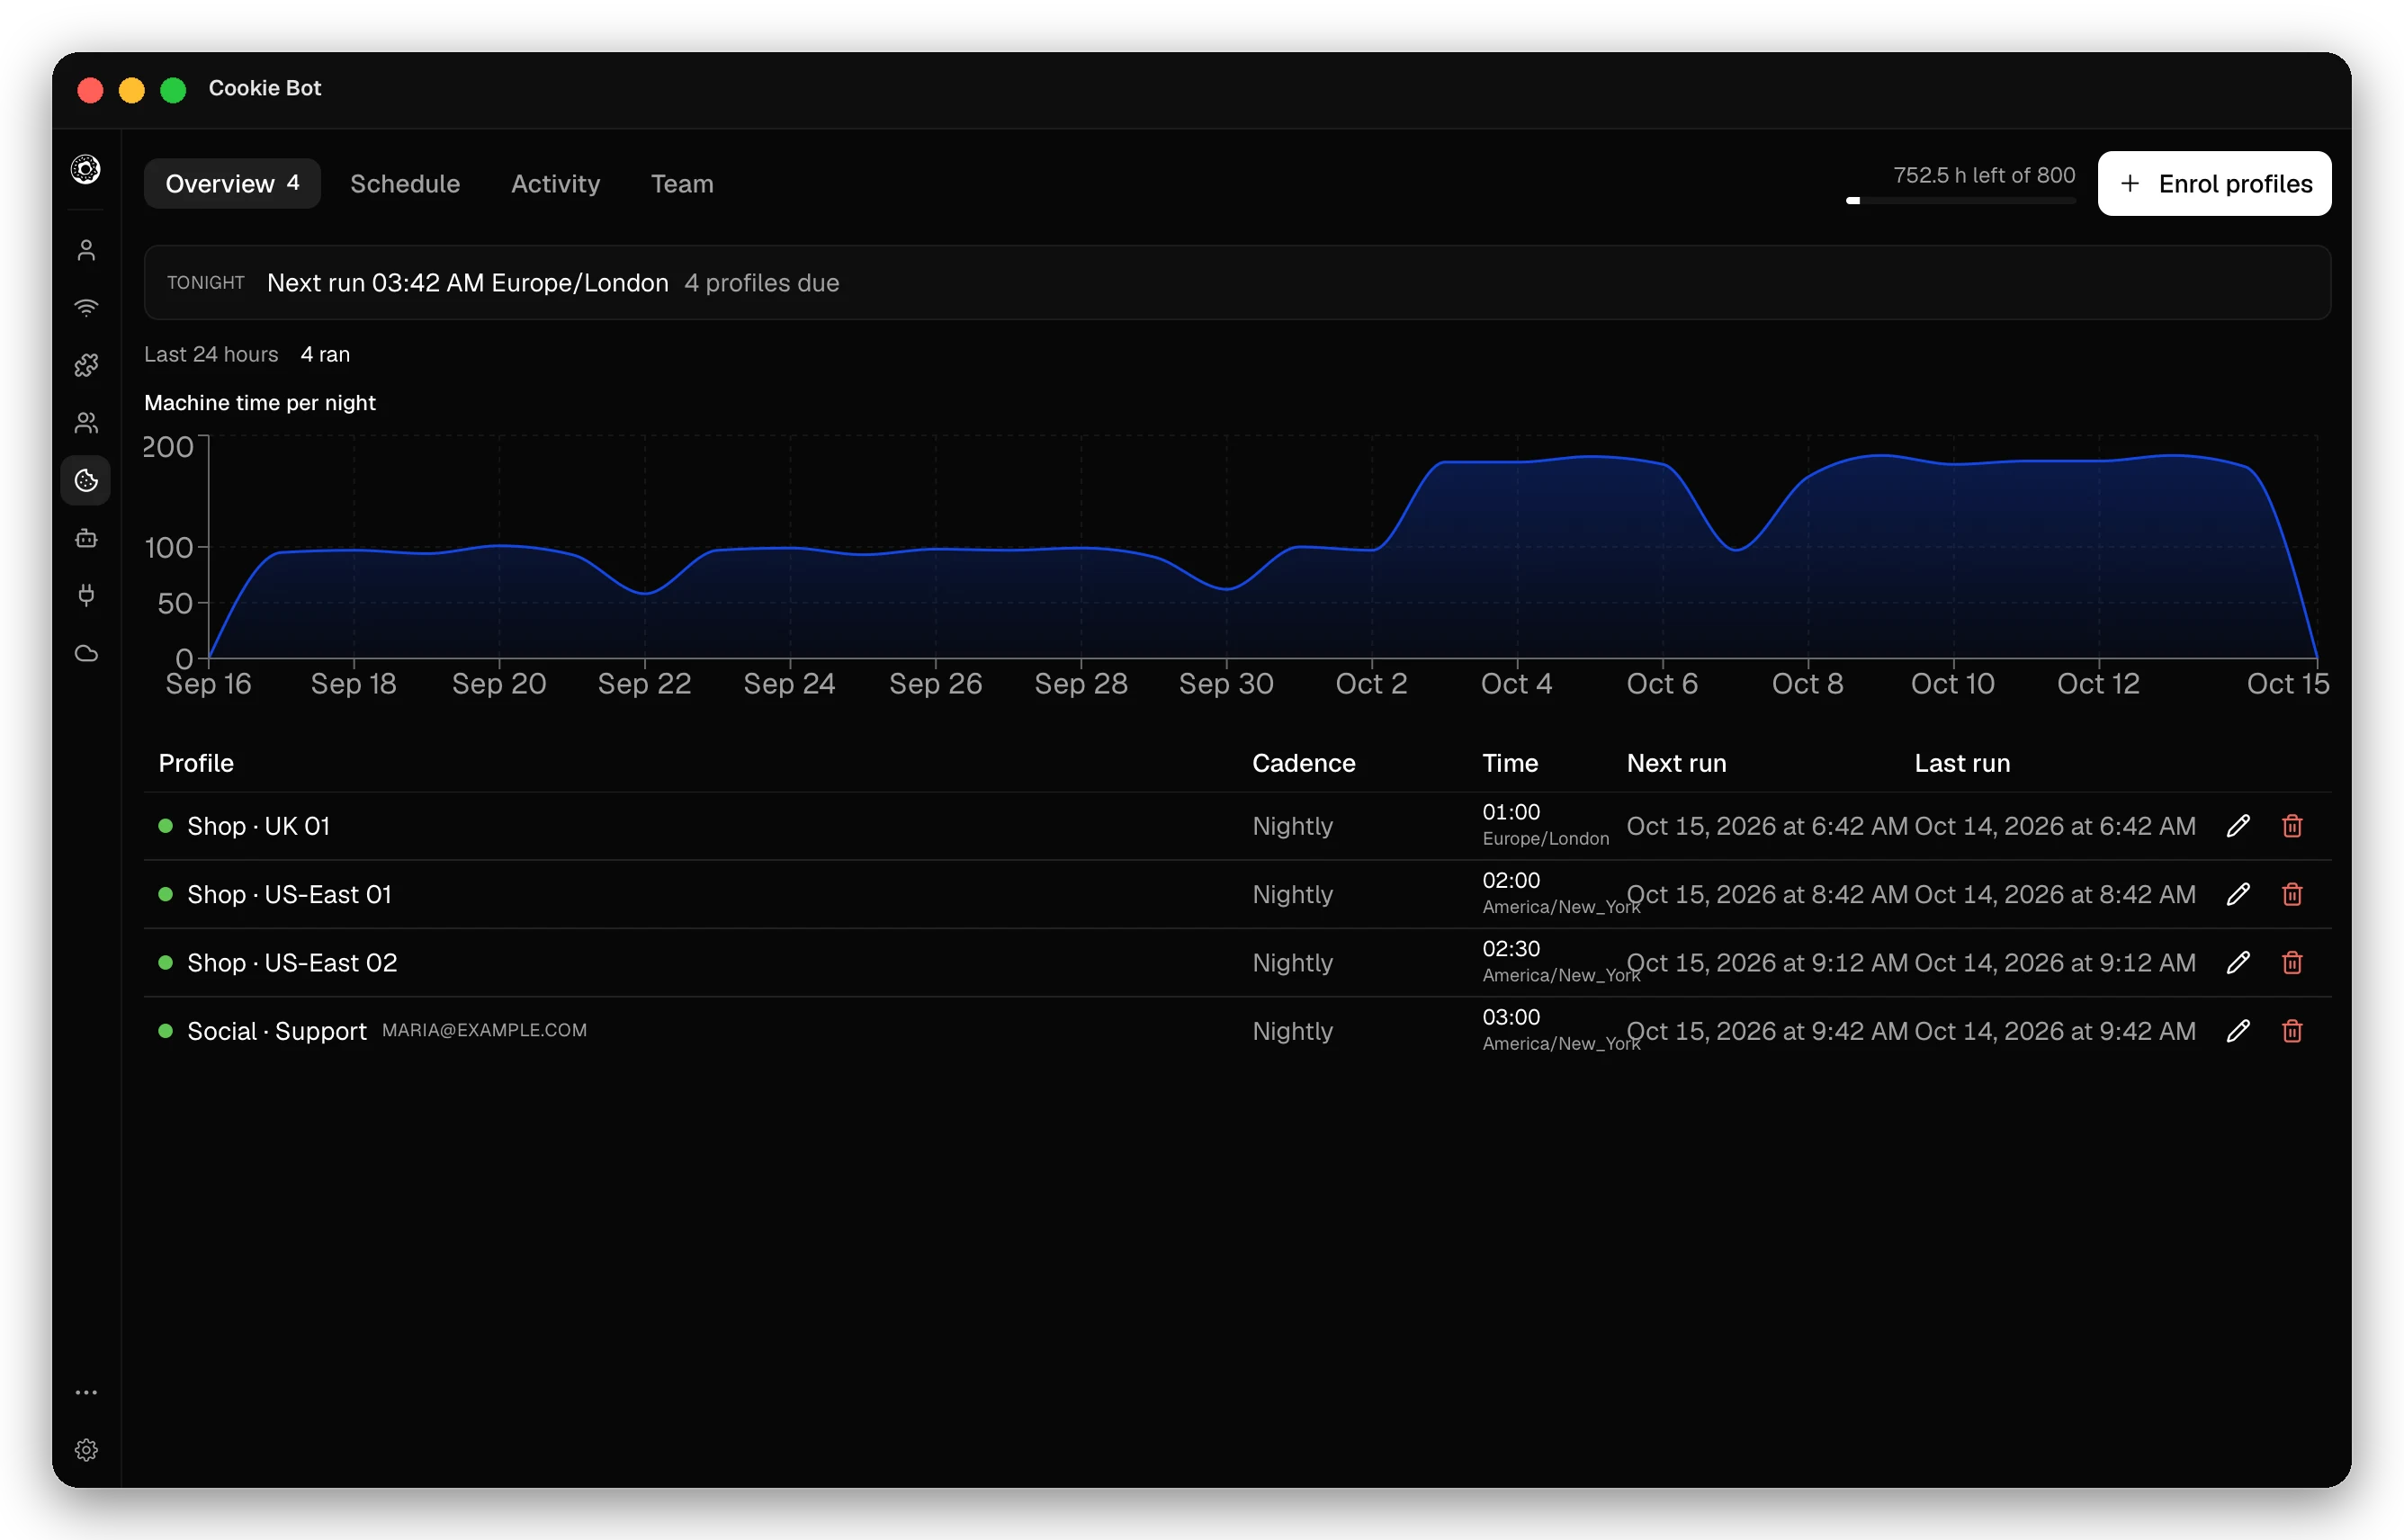Switch to the Activity tab

tap(555, 183)
